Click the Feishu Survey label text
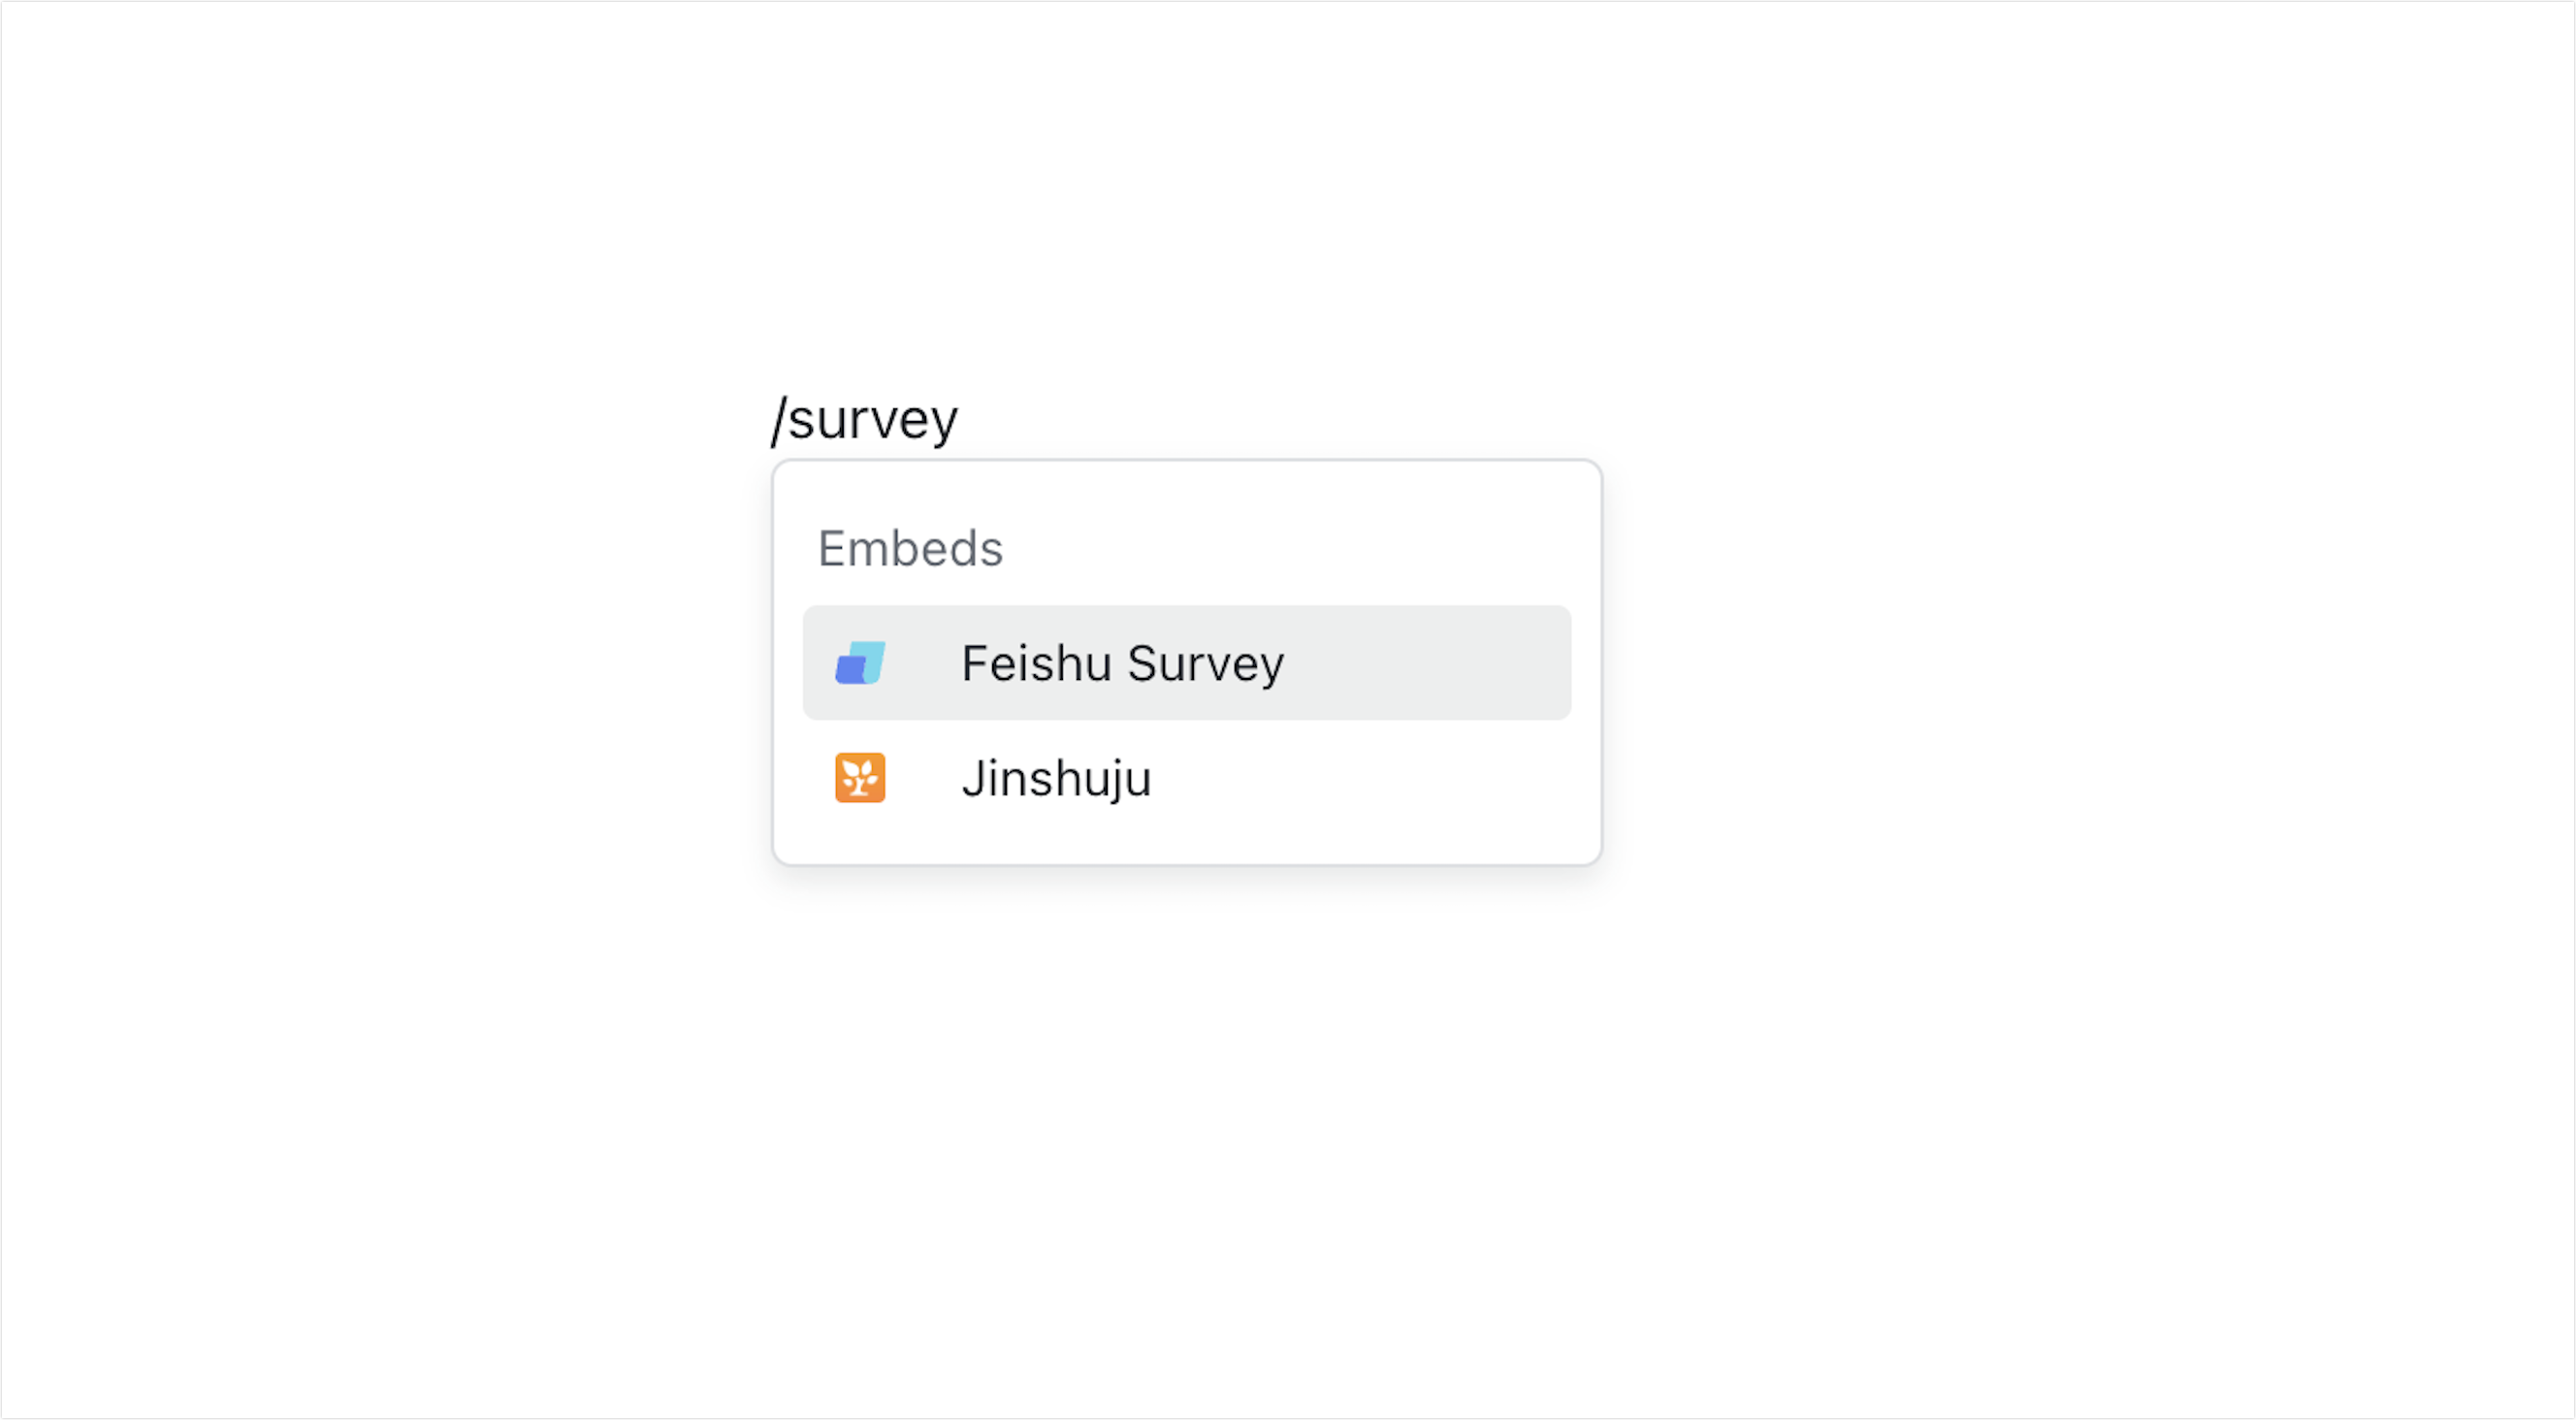The width and height of the screenshot is (2576, 1420). coord(1122,663)
